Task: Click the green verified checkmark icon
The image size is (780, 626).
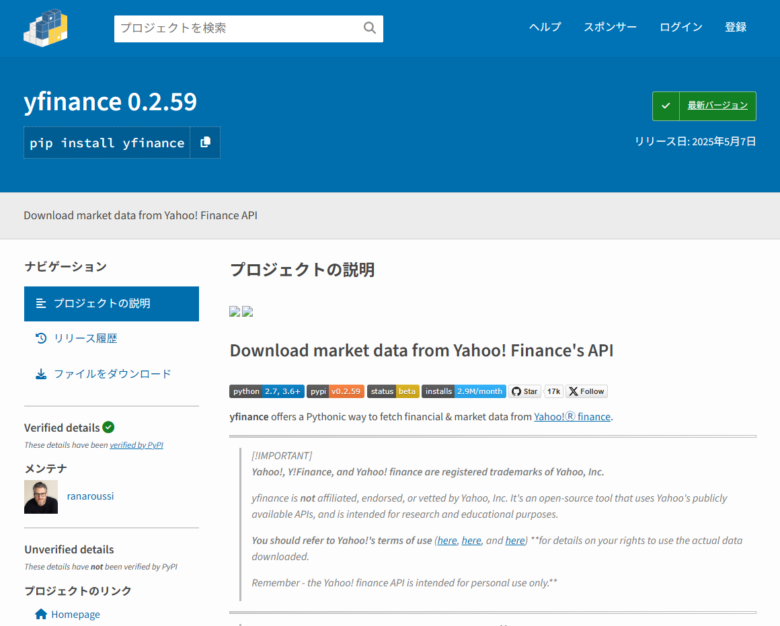Action: coord(108,427)
